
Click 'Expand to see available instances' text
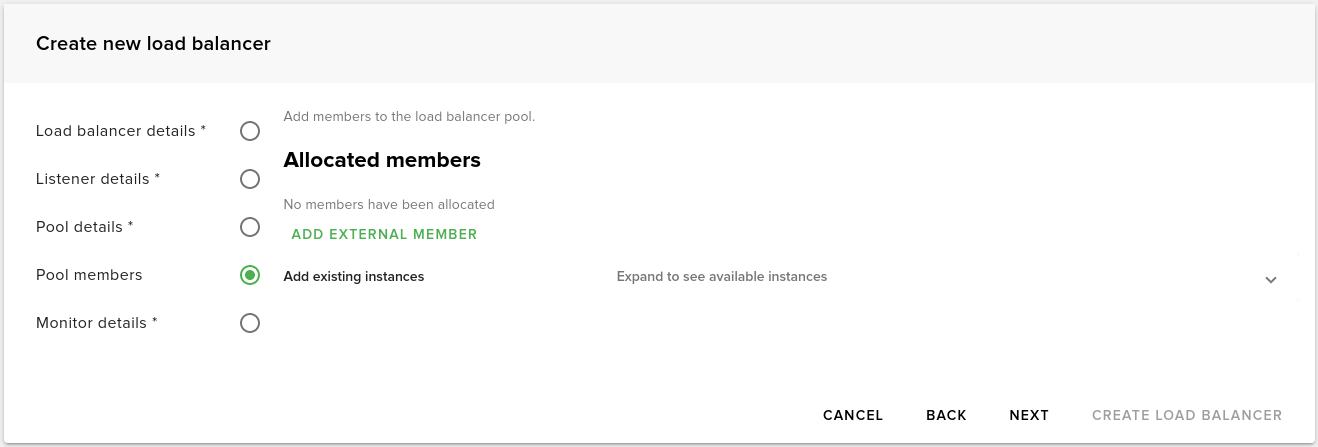click(x=721, y=276)
